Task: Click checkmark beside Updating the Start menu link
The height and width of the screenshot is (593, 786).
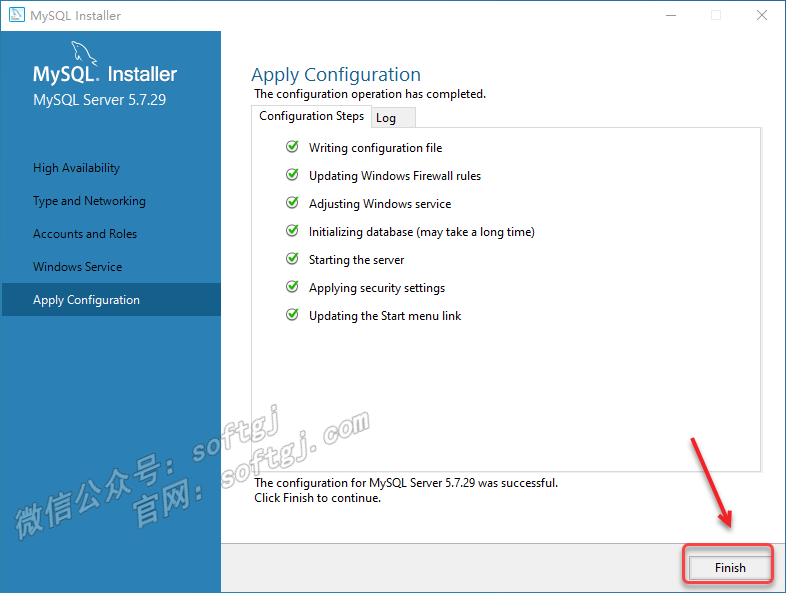Action: [x=292, y=315]
